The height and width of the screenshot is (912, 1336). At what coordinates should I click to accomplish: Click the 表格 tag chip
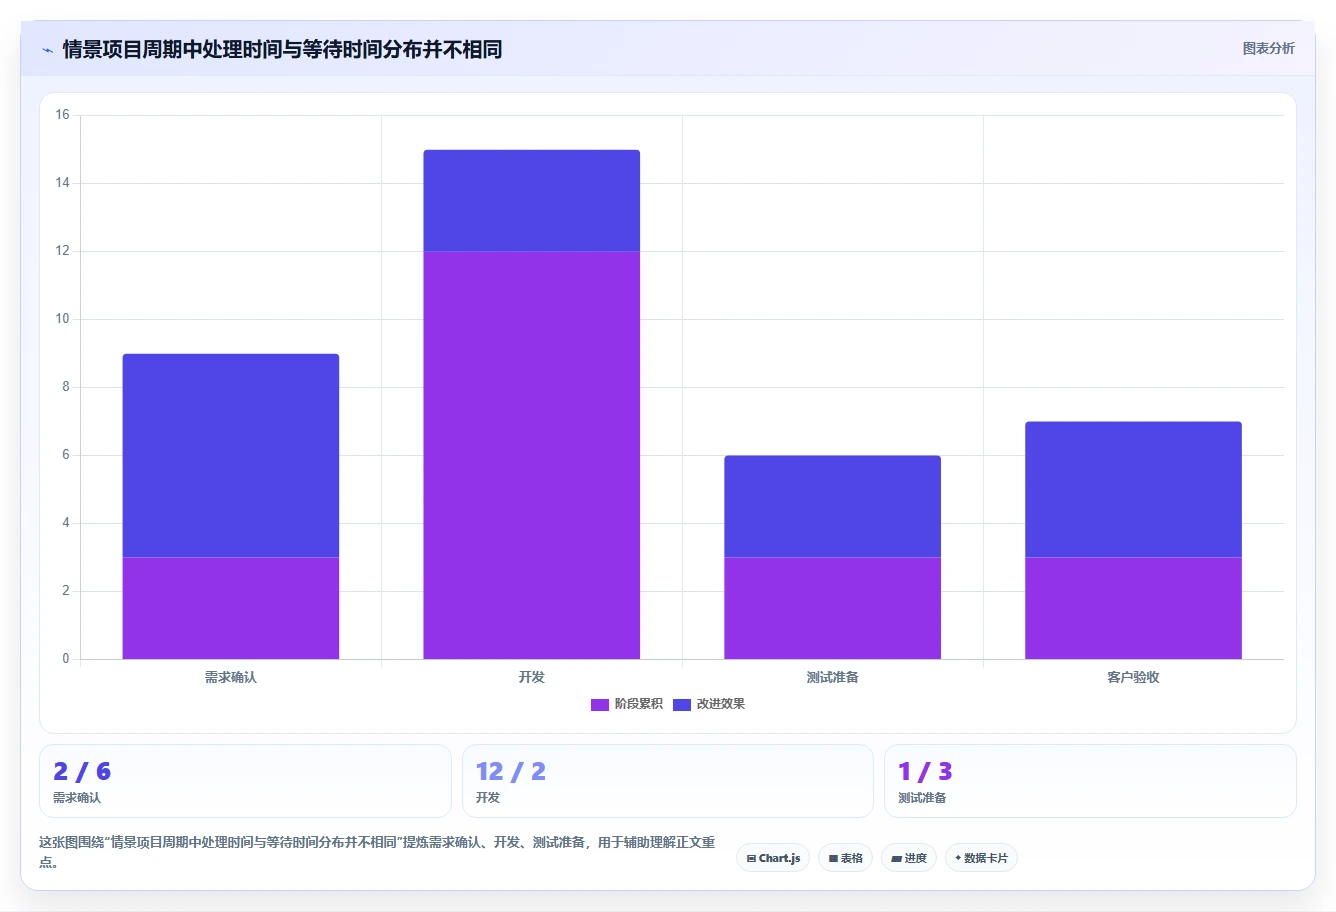846,858
